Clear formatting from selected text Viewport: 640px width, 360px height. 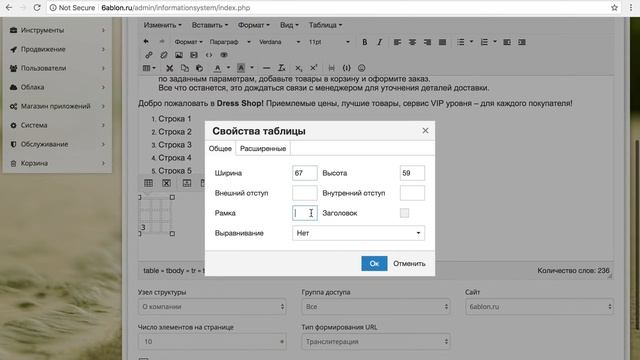[x=282, y=68]
